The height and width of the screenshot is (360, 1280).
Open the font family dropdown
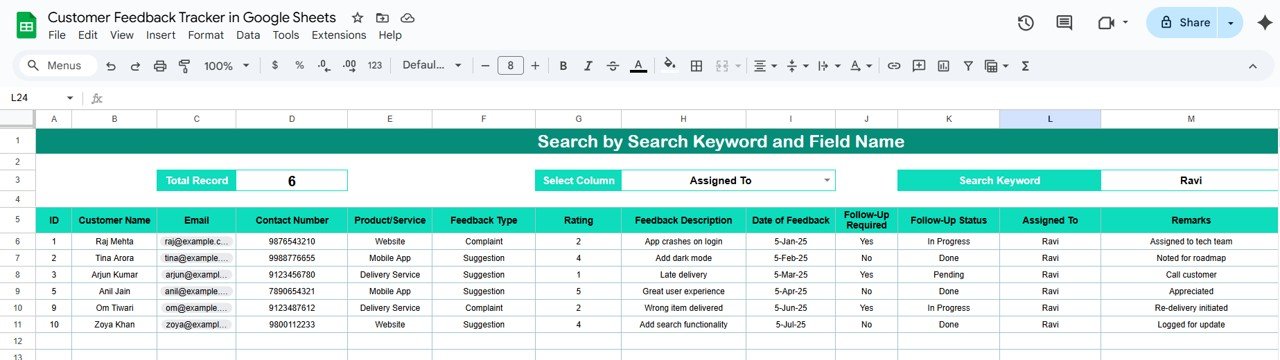(x=432, y=66)
